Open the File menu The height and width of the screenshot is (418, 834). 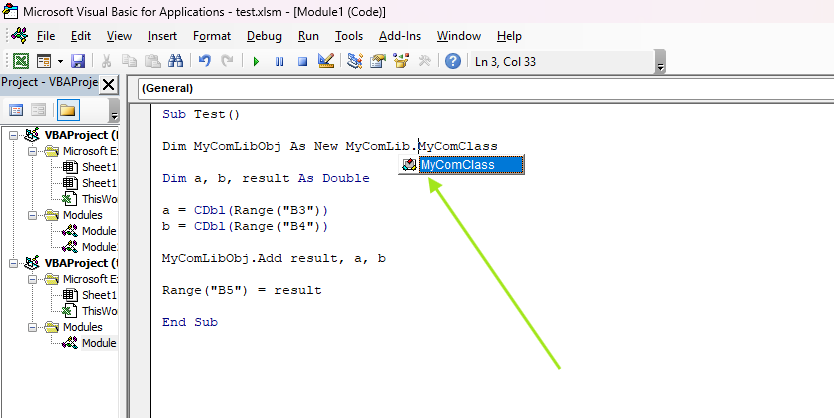[46, 36]
